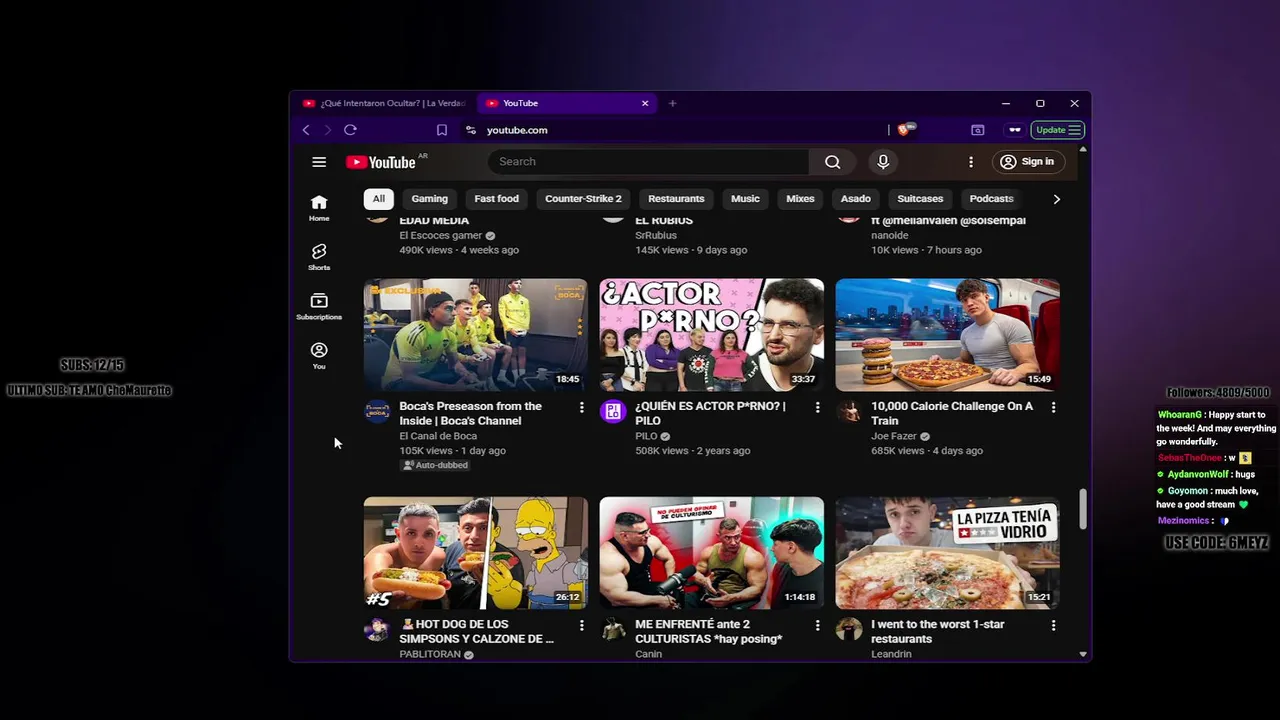Open site settings icon left of youtube.com
Viewport: 1280px width, 720px height.
471,130
